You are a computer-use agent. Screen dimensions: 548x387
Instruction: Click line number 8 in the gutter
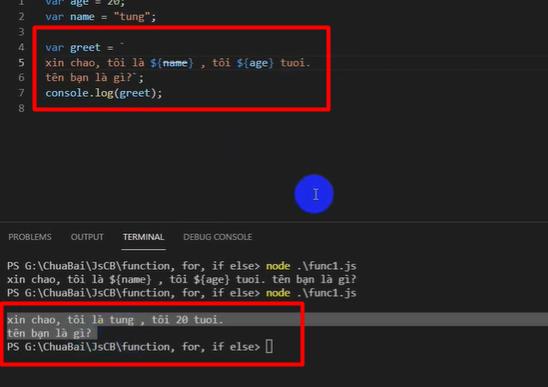(x=21, y=108)
